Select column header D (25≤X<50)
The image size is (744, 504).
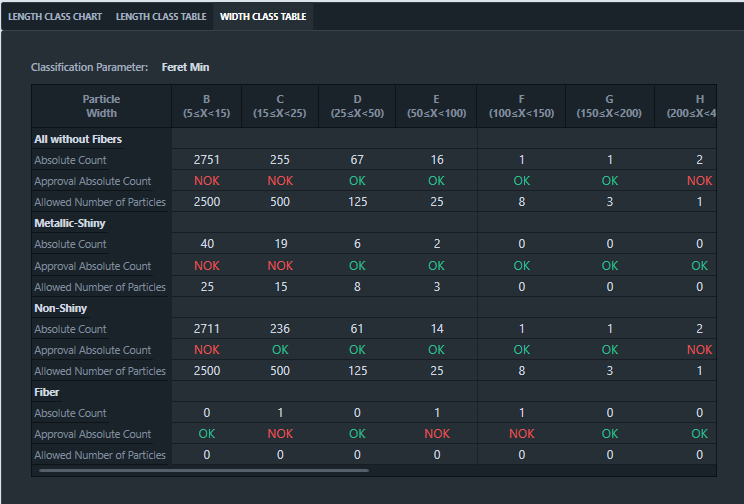tap(357, 106)
